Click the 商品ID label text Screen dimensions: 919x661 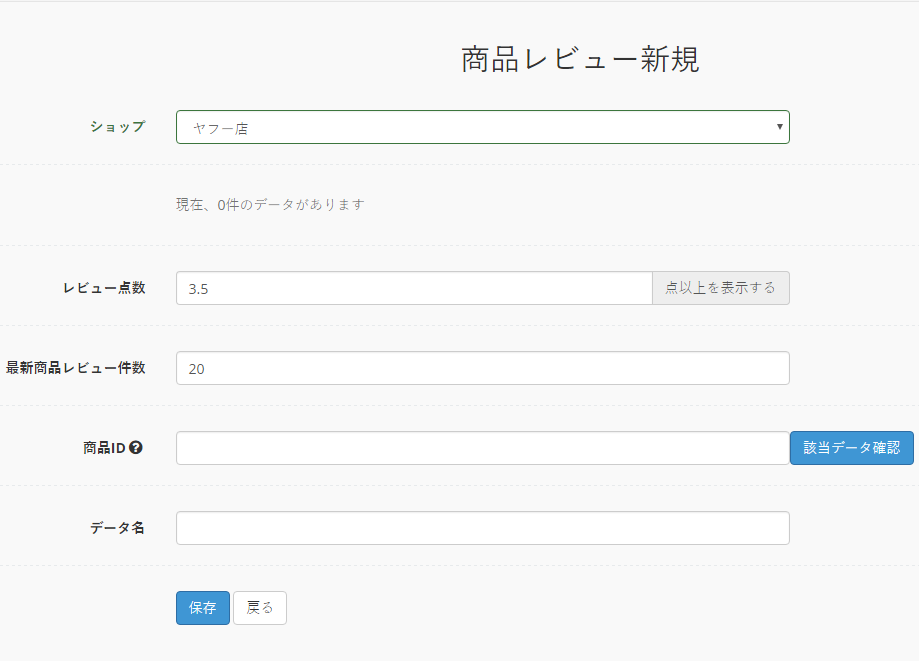tap(104, 448)
